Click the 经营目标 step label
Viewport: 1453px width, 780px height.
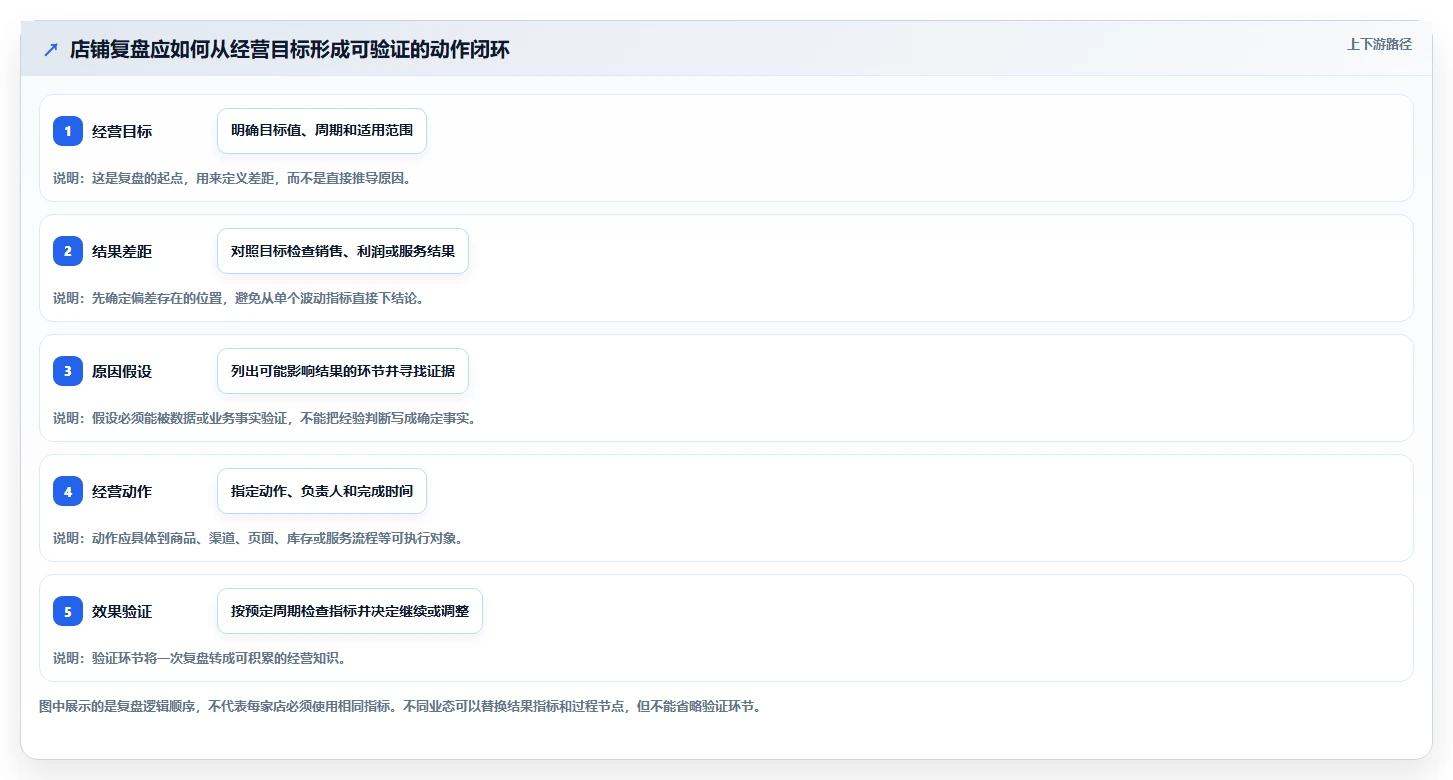[122, 132]
